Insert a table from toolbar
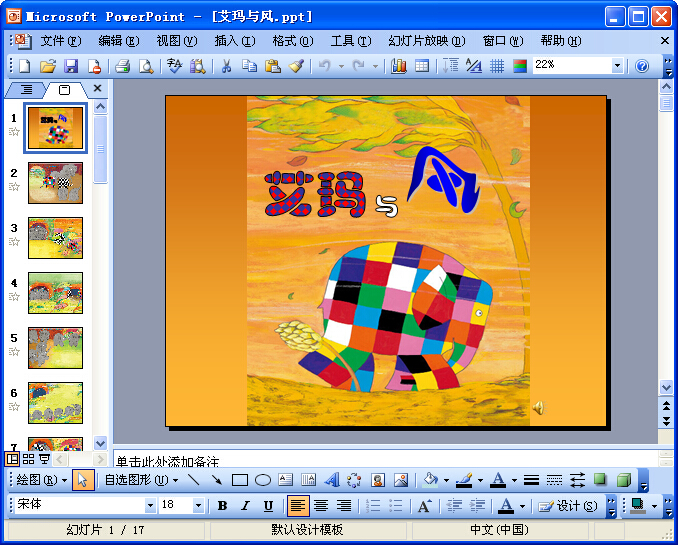The width and height of the screenshot is (678, 545). (422, 66)
